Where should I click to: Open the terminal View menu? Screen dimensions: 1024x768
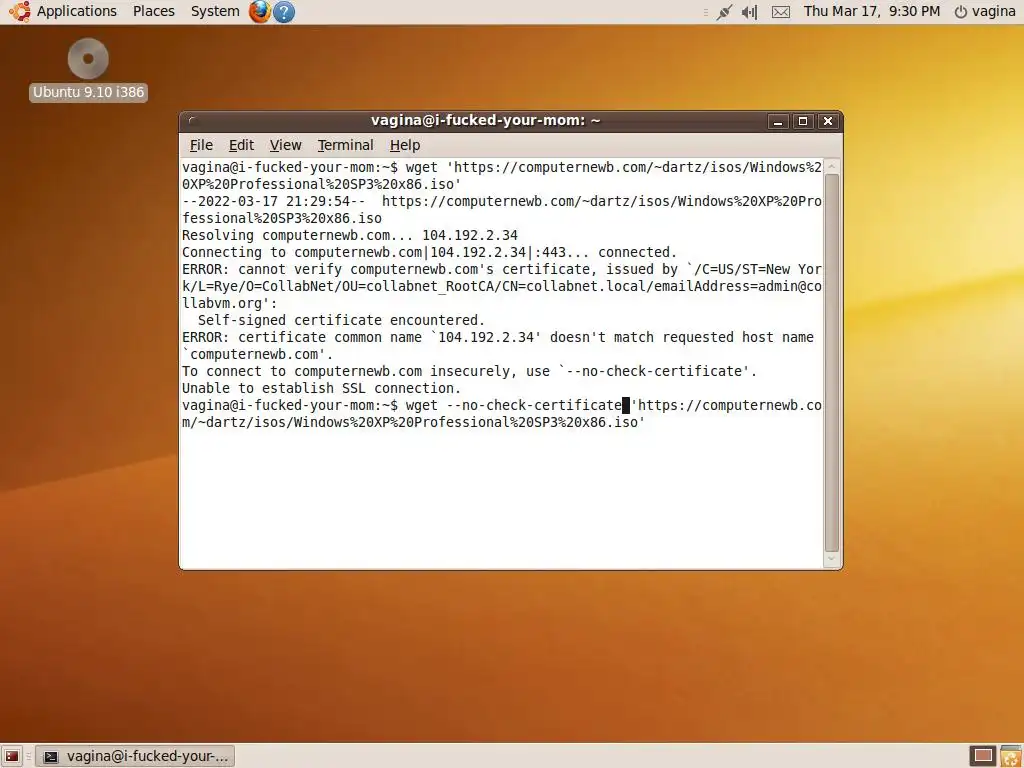click(x=285, y=145)
